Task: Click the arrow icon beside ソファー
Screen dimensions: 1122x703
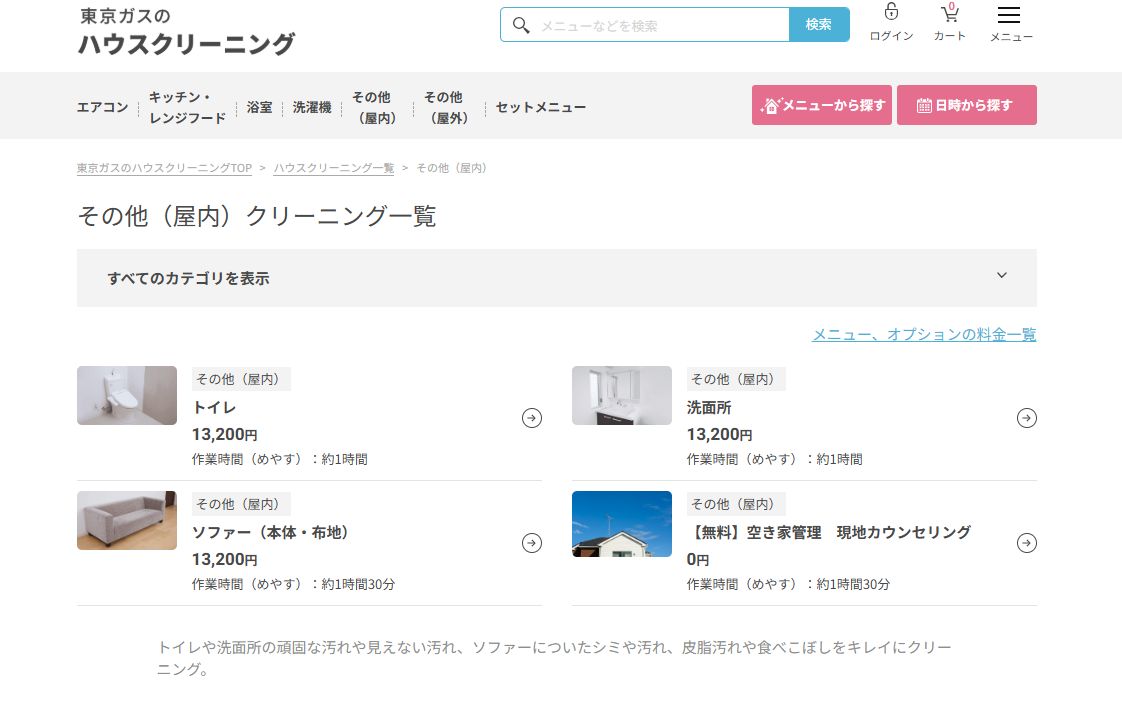Action: pos(532,543)
